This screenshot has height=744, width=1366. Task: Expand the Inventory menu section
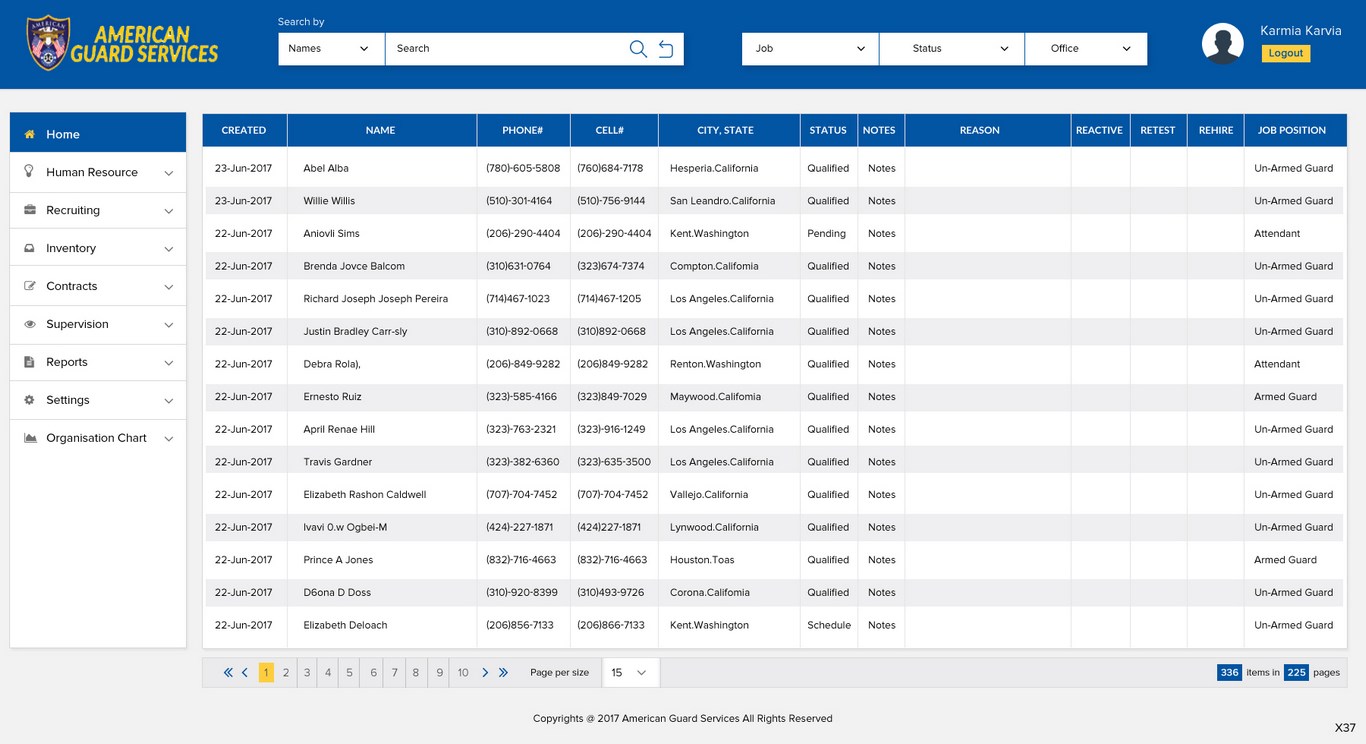pos(98,248)
